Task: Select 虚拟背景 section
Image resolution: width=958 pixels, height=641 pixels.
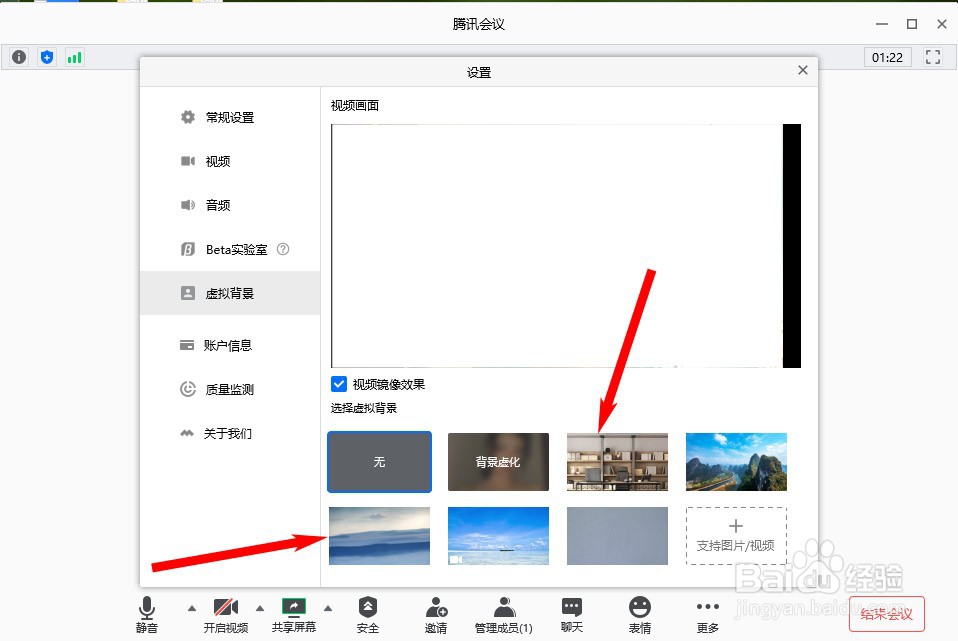Action: [x=230, y=293]
